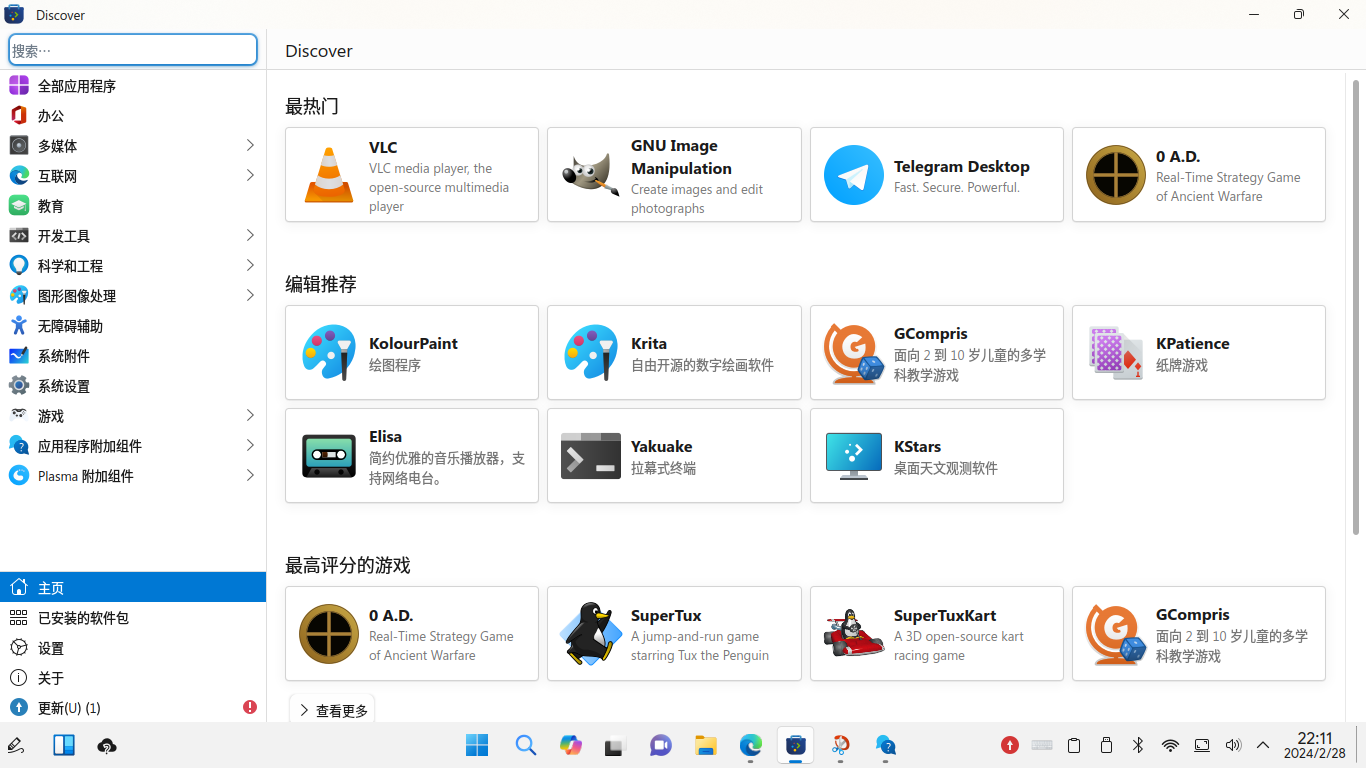Open the 已安装的软件包 list
The height and width of the screenshot is (768, 1366).
click(133, 618)
